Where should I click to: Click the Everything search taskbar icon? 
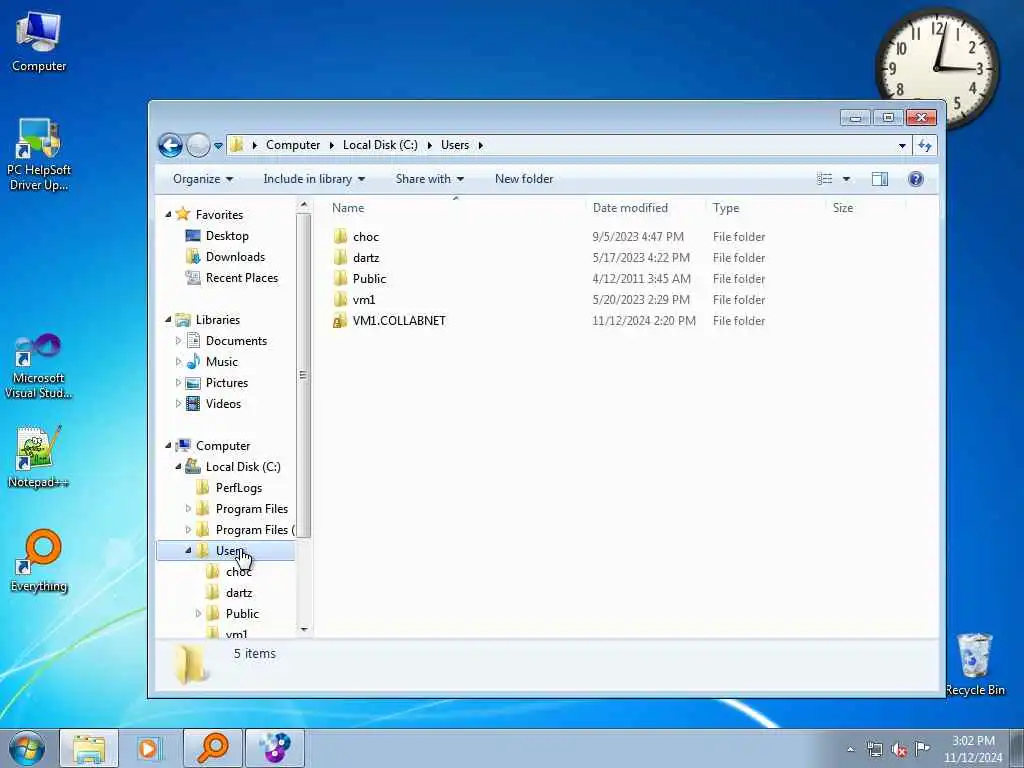(x=212, y=748)
